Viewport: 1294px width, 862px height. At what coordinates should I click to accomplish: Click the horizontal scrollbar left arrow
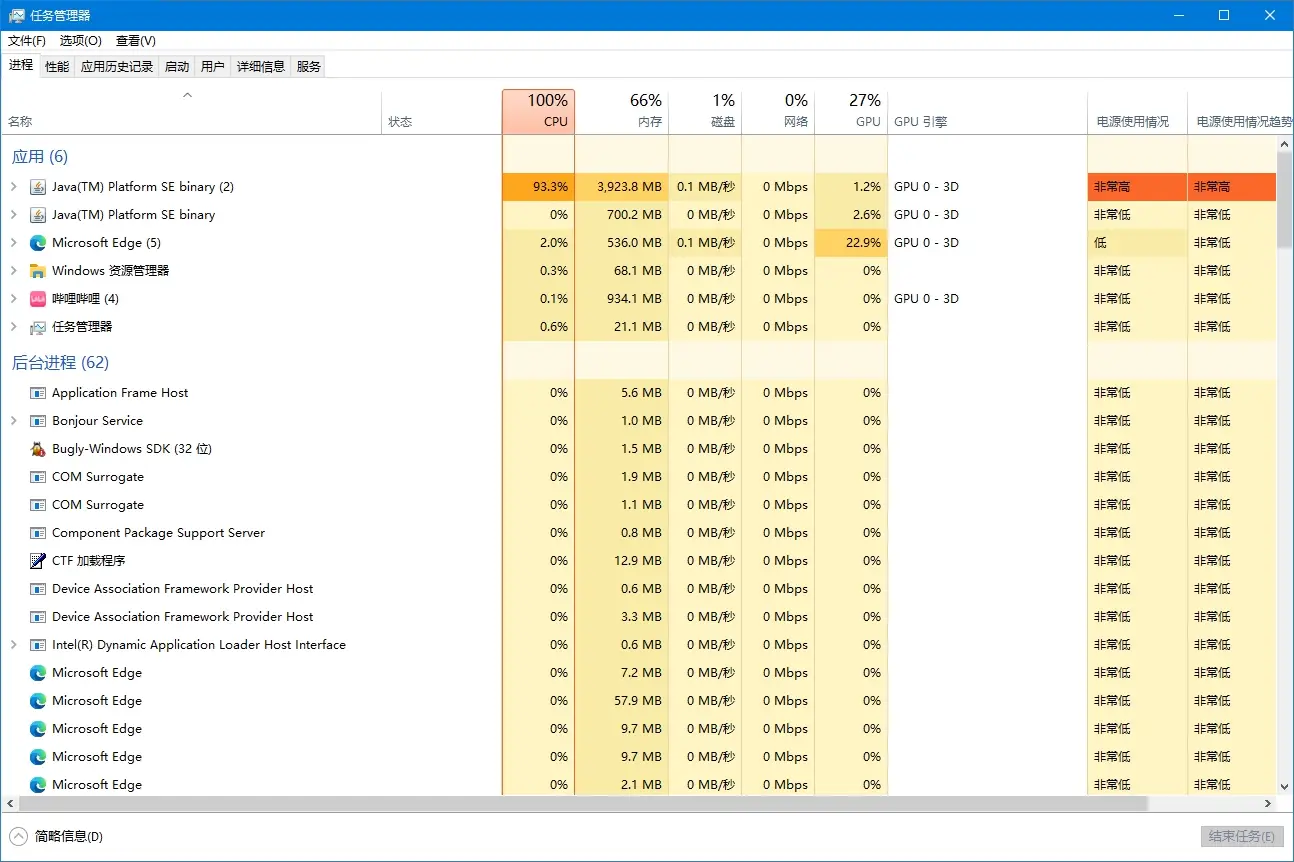point(9,804)
